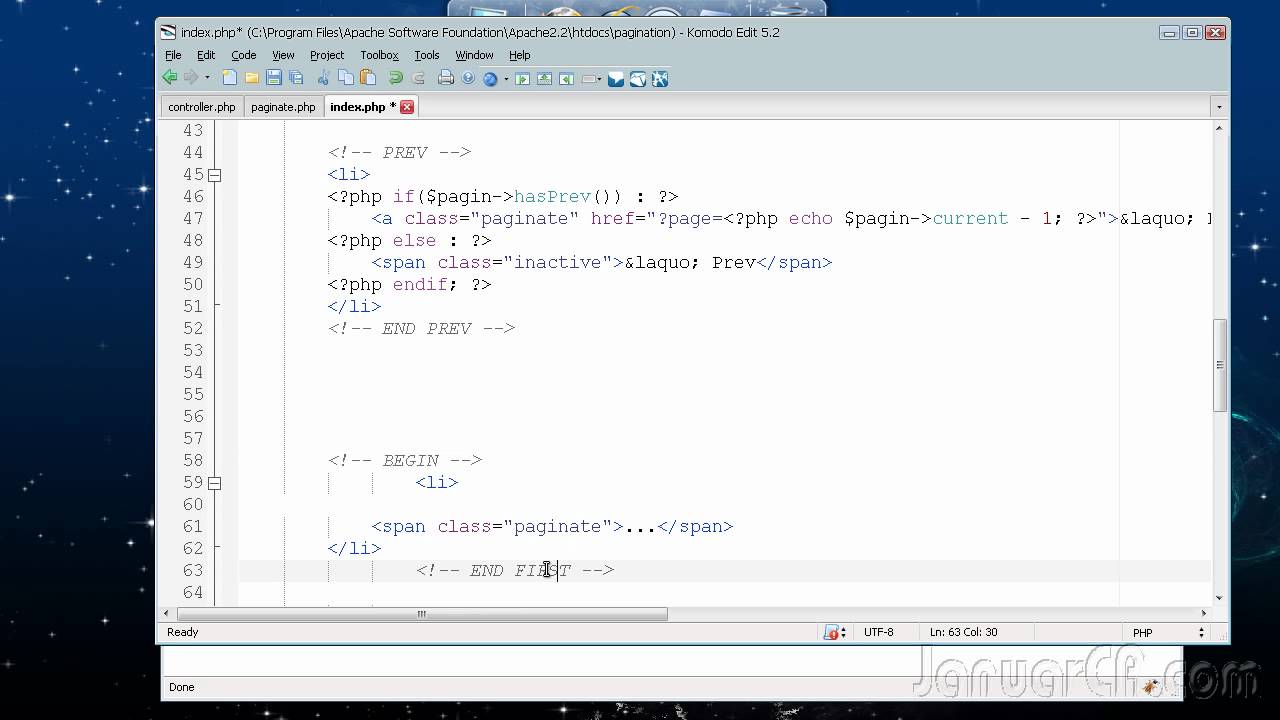Toggle the bottom pane icon
This screenshot has width=1280, height=720.
point(544,79)
